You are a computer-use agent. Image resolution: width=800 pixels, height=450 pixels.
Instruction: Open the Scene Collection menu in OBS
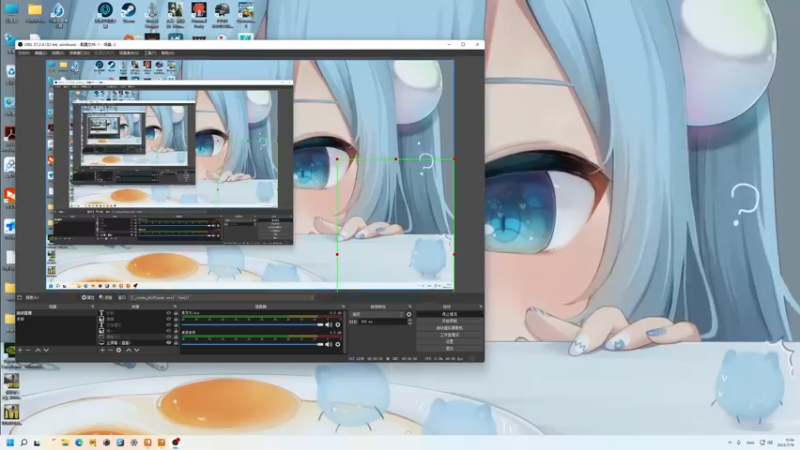pyautogui.click(x=128, y=53)
